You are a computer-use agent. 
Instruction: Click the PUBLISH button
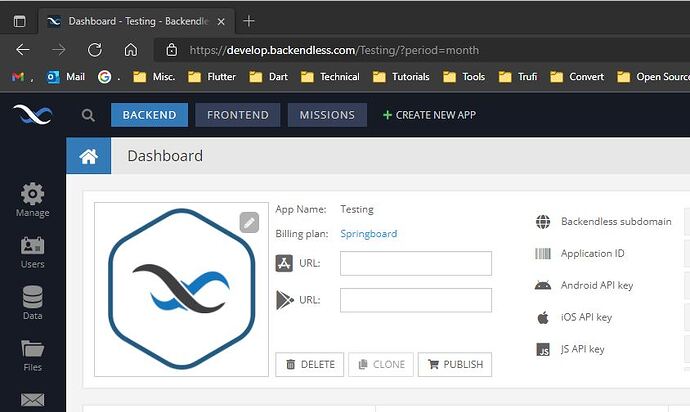pos(455,364)
